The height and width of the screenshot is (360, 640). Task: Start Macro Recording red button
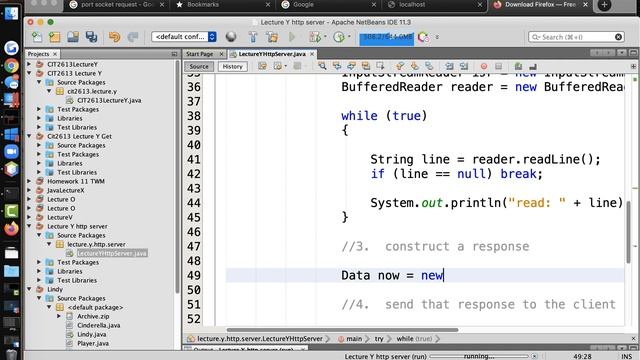[484, 66]
